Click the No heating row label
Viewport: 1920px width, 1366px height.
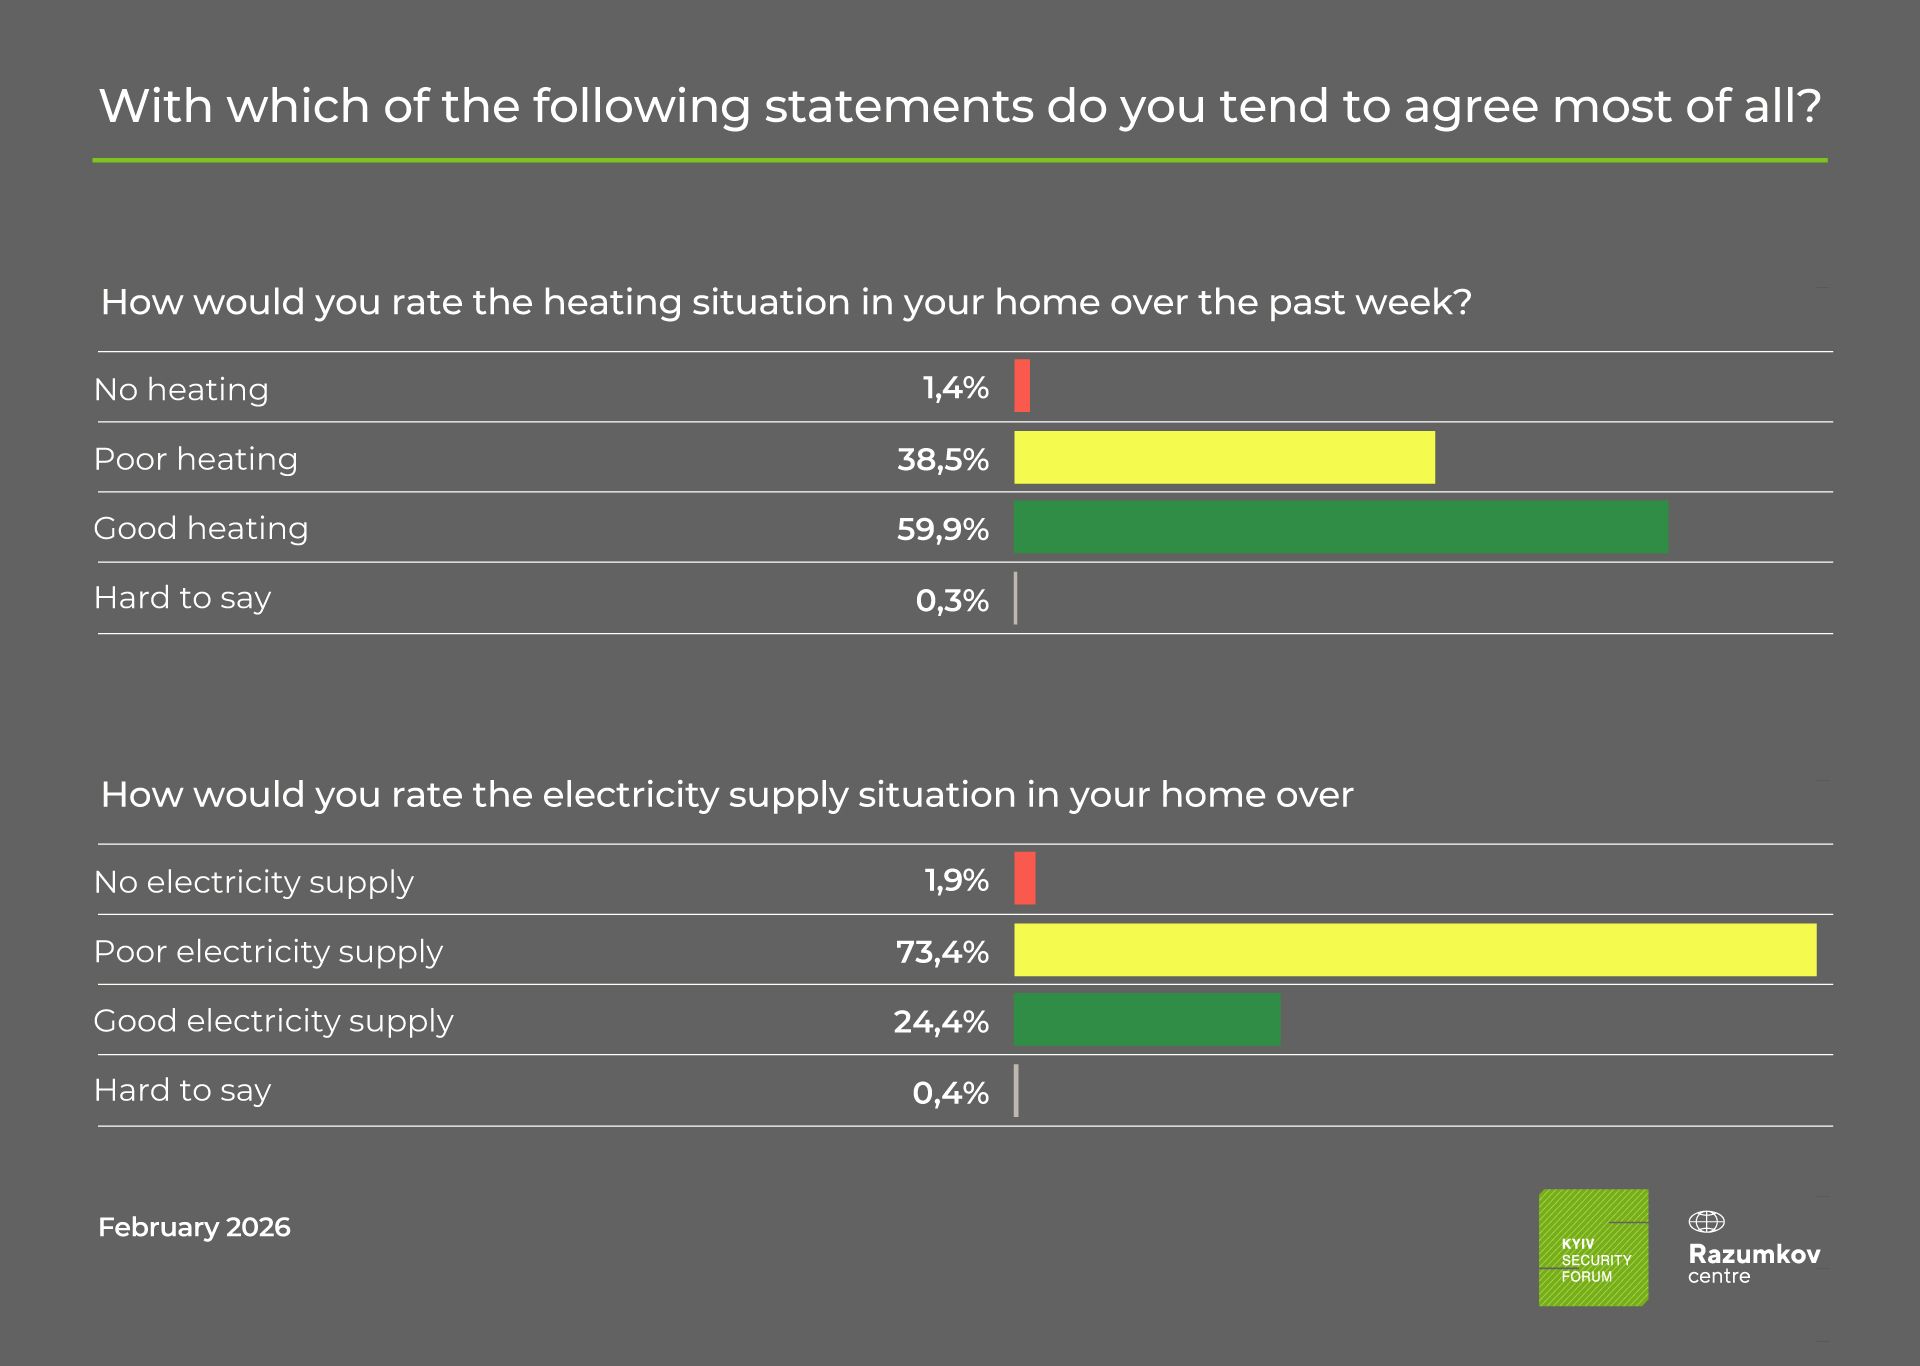[181, 389]
